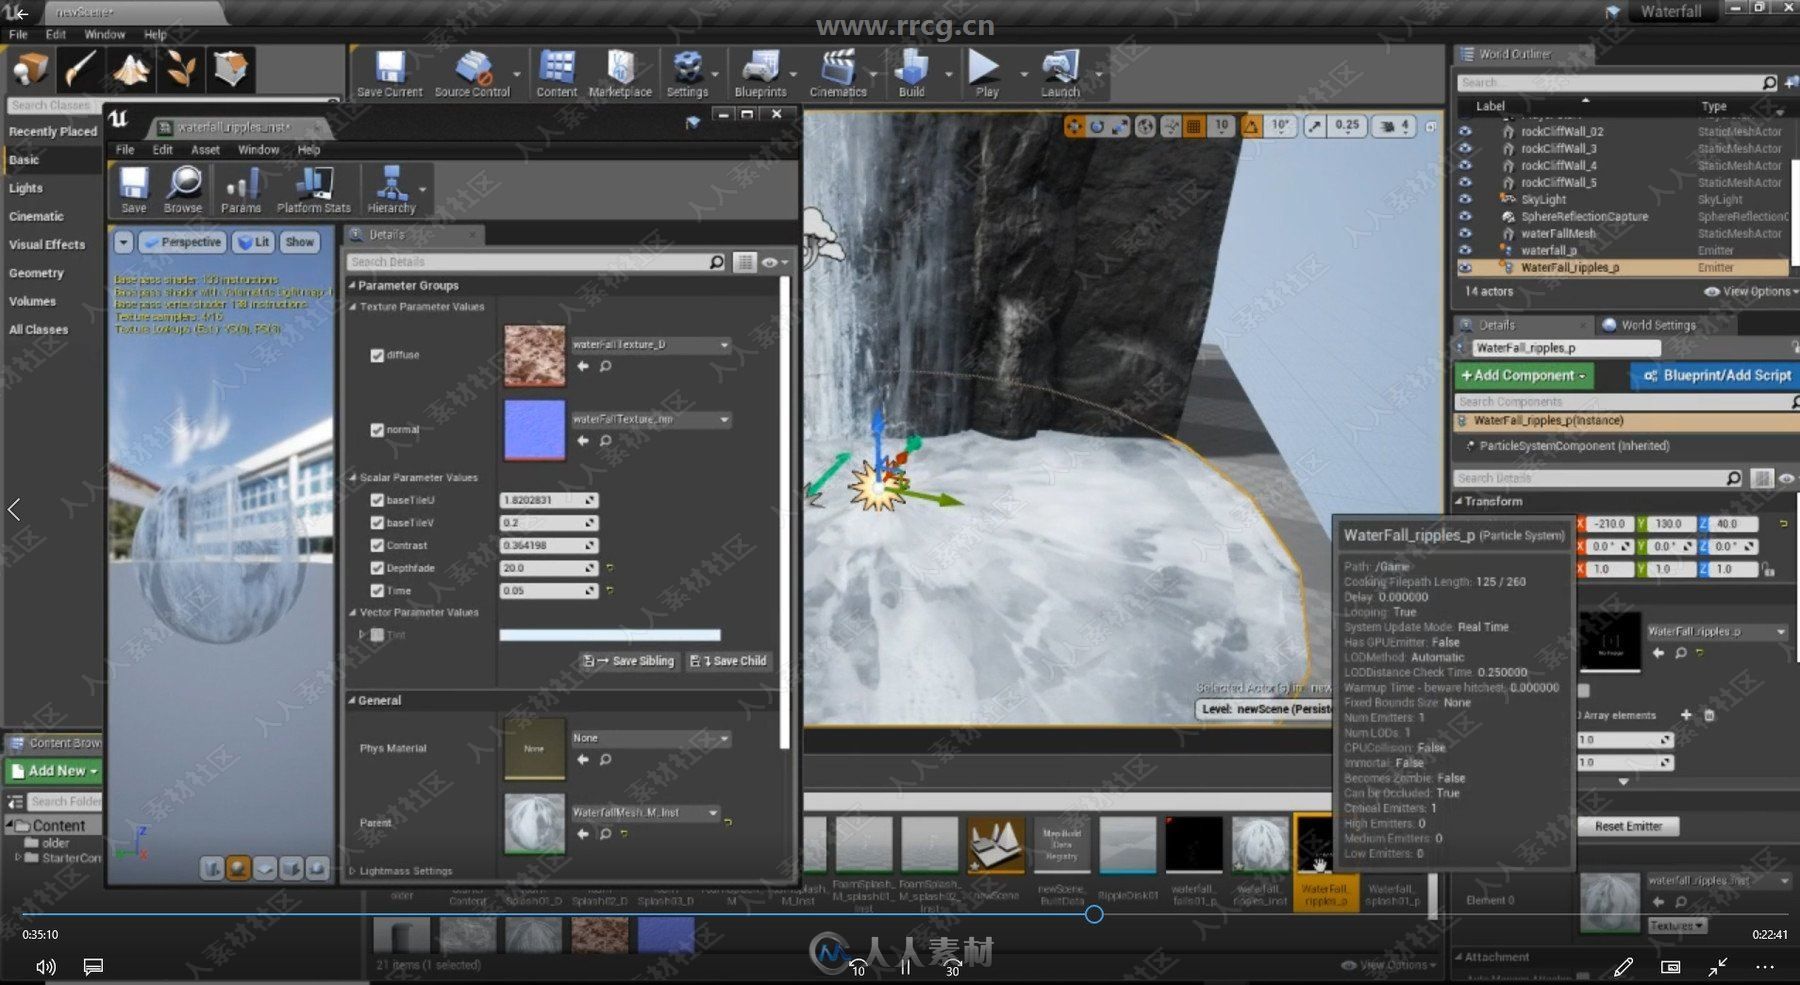
Task: Click Save Child button
Action: coord(728,661)
